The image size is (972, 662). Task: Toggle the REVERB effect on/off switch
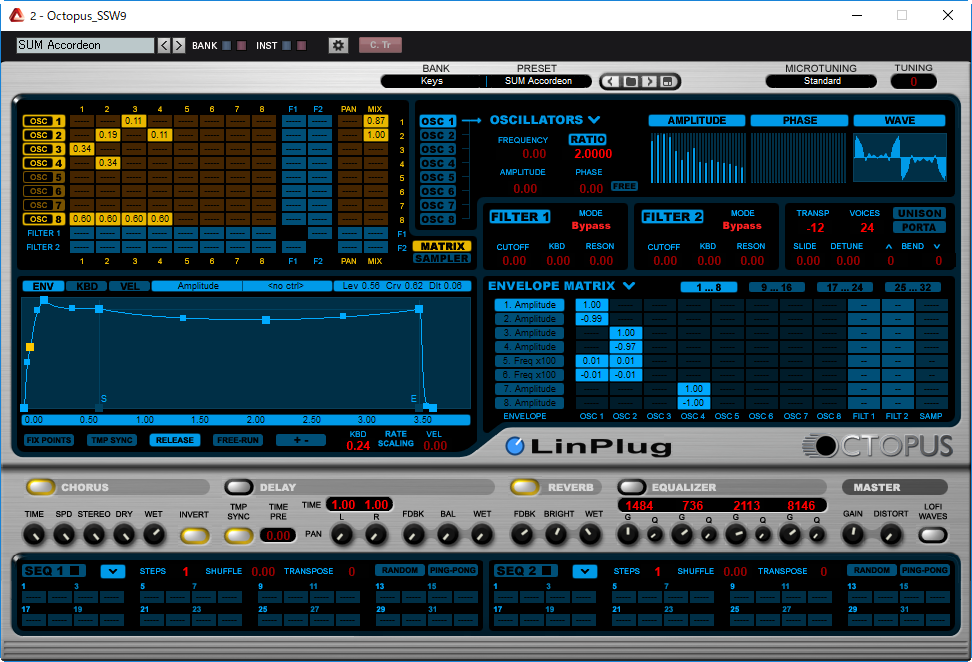(x=524, y=487)
